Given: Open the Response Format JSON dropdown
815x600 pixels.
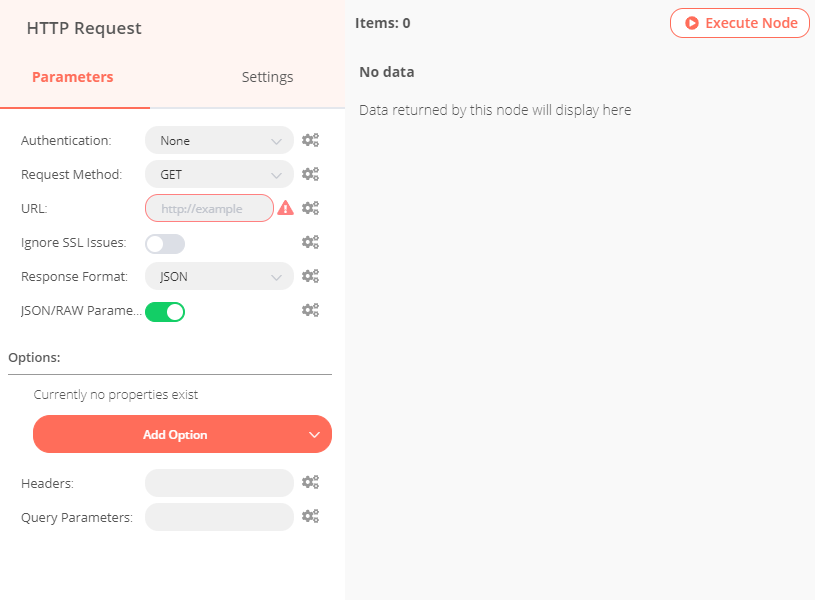Looking at the screenshot, I should pos(219,276).
